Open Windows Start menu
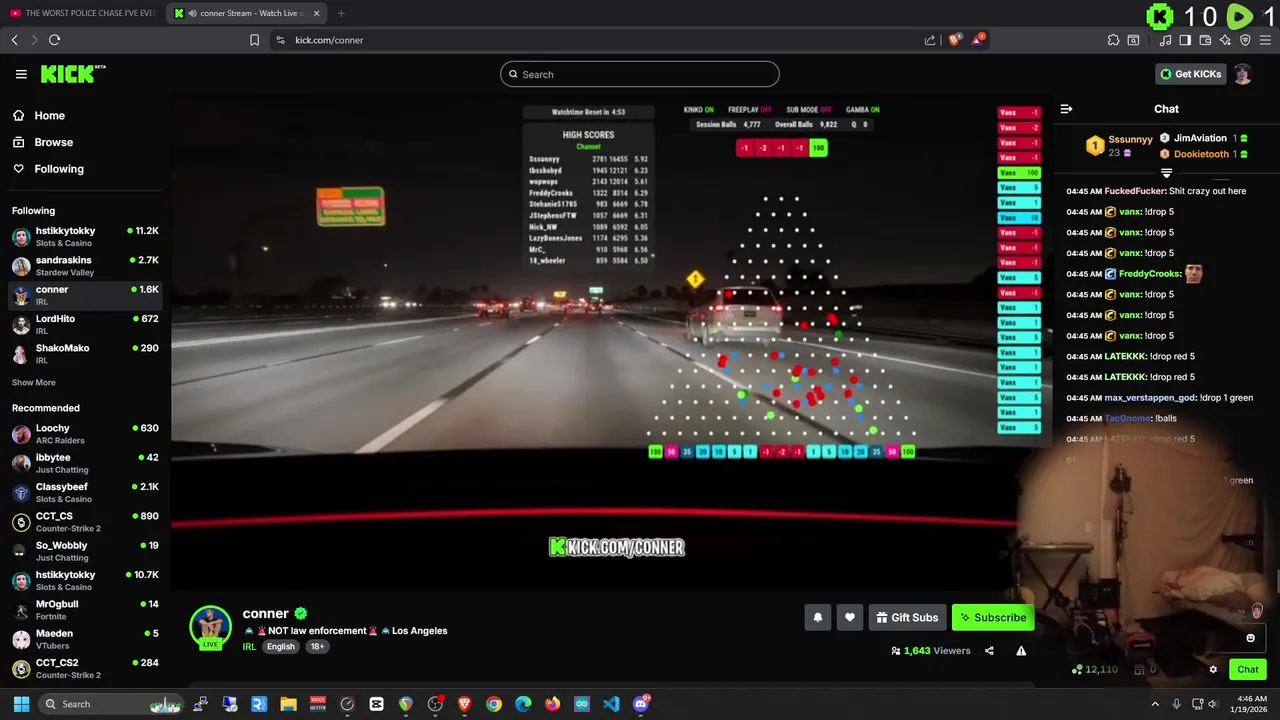Viewport: 1280px width, 720px height. pos(21,704)
